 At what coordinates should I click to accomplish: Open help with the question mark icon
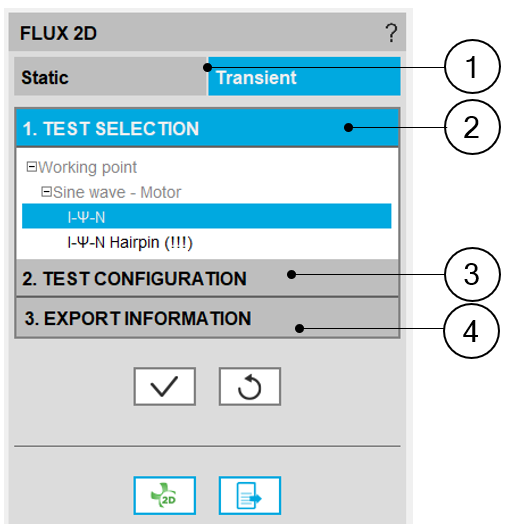click(x=391, y=33)
